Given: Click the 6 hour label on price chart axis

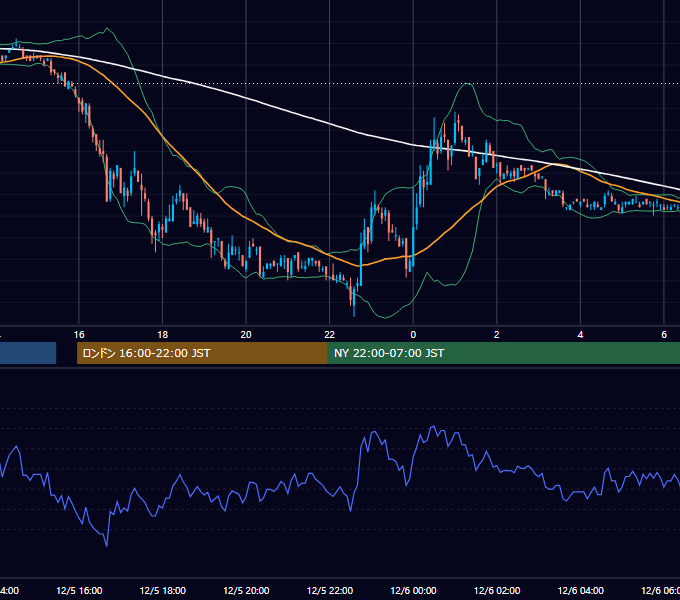Looking at the screenshot, I should coord(664,335).
